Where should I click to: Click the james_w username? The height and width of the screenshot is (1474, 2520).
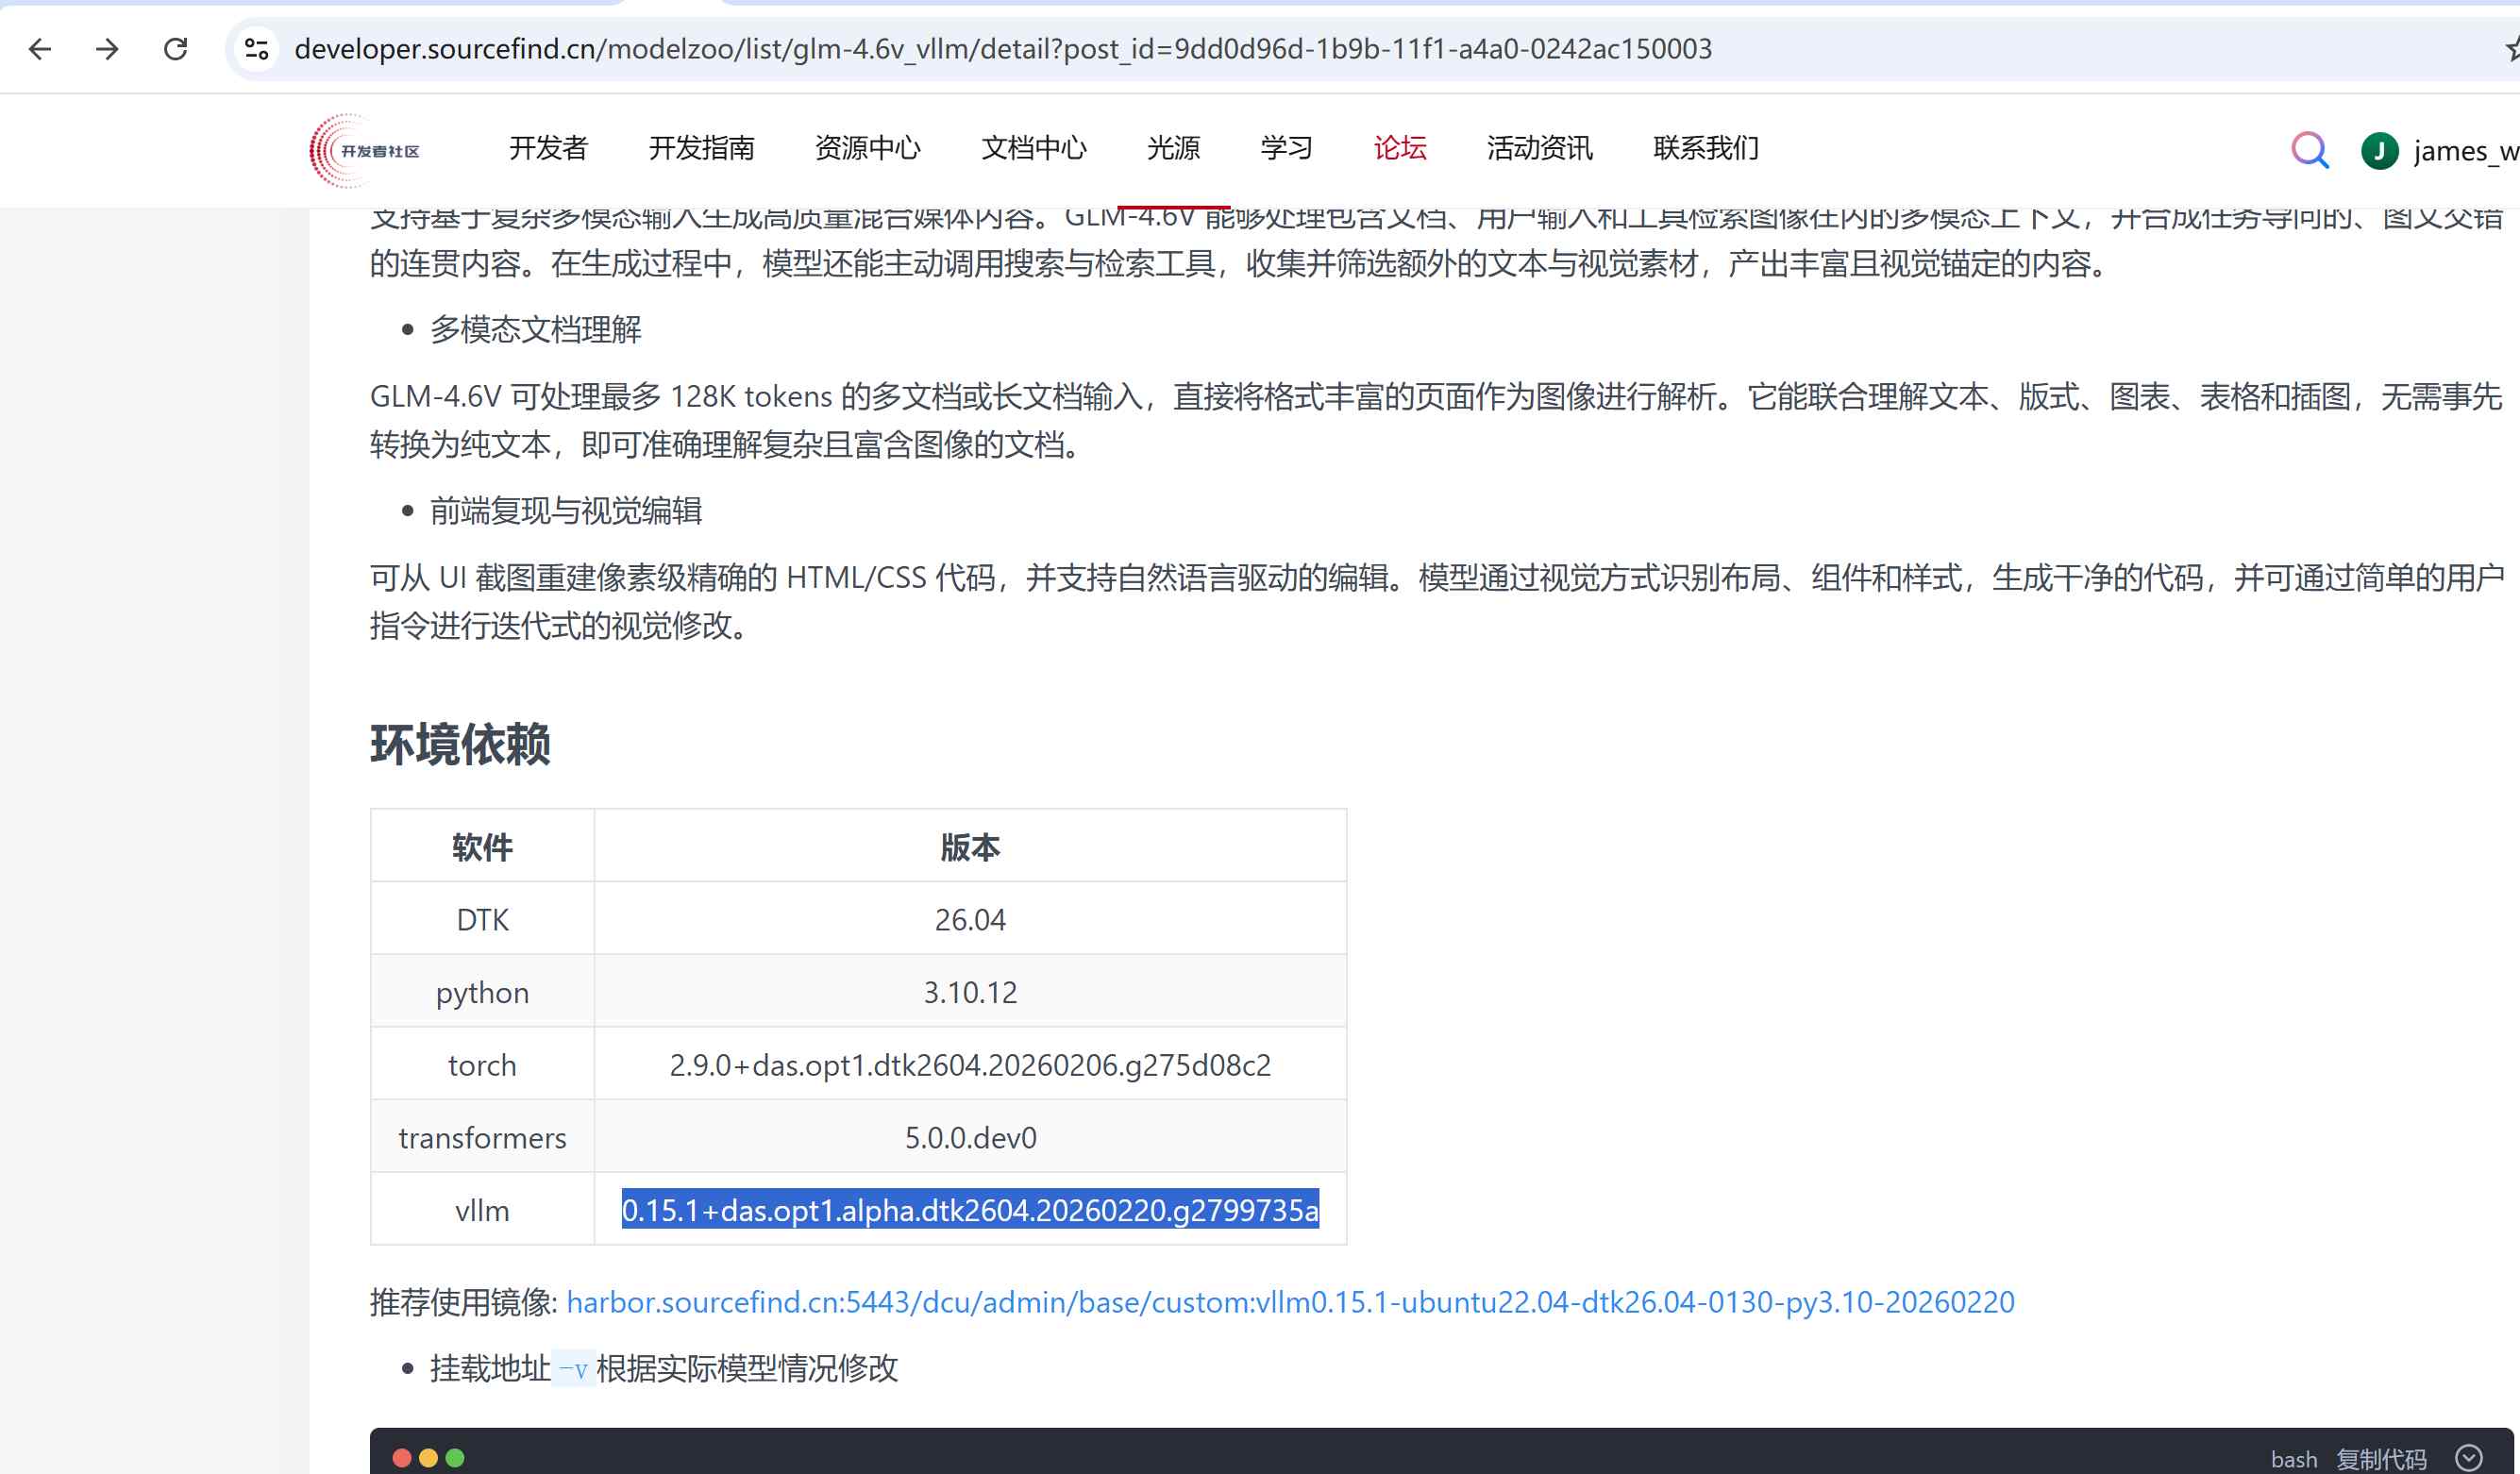(x=2465, y=151)
